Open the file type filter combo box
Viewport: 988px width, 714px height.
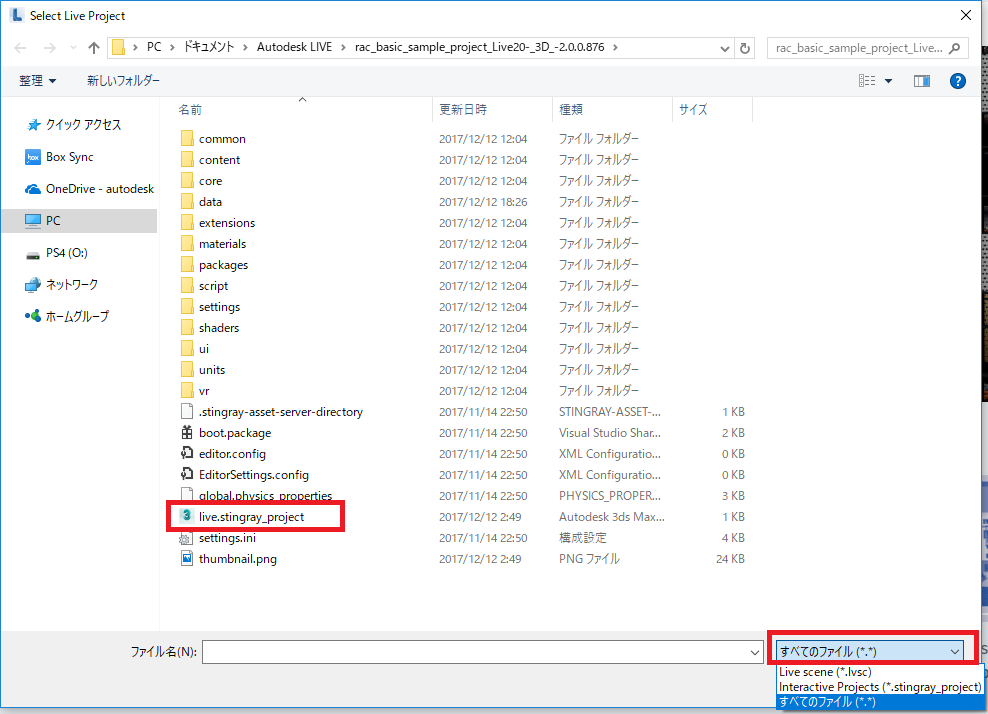(x=870, y=651)
